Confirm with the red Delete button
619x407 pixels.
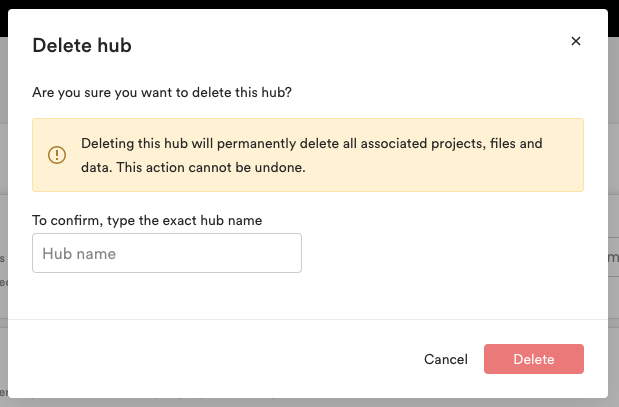click(534, 359)
